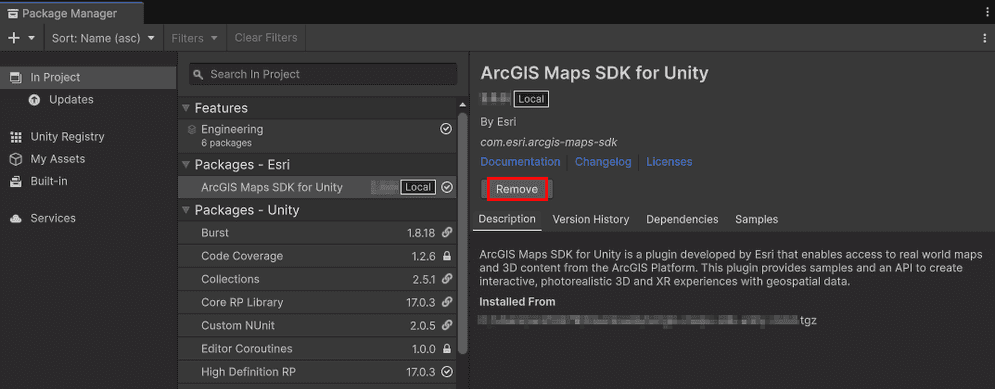Screen dimensions: 995x389
Task: Open the Filters dropdown
Action: pos(195,38)
